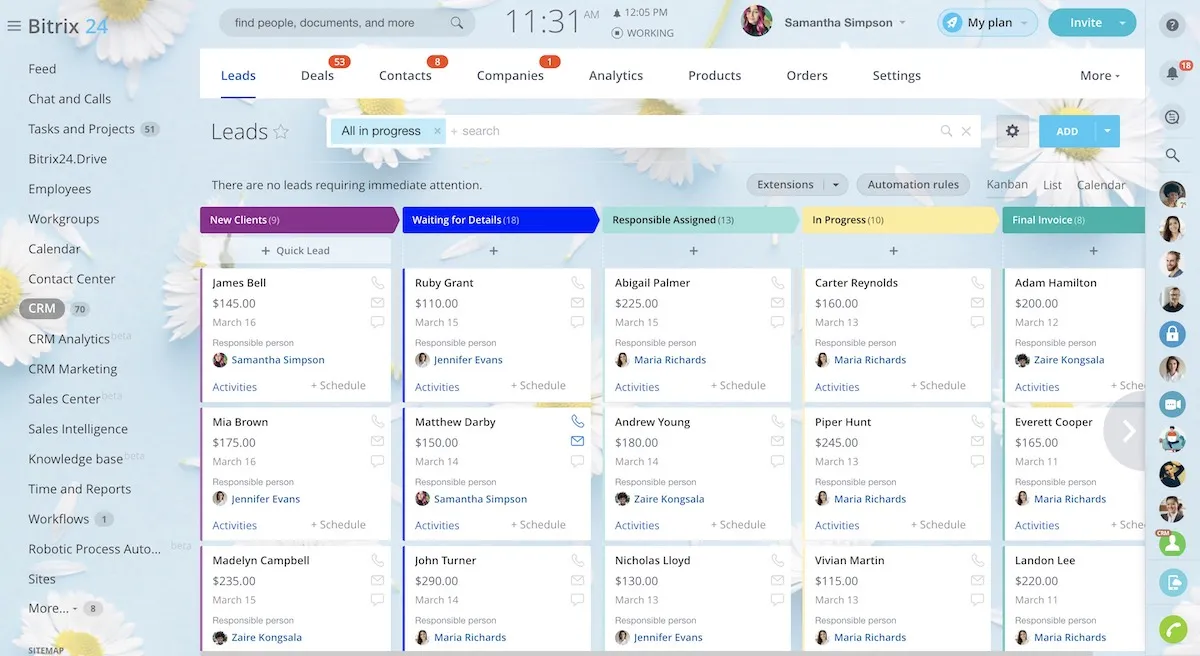Open the help question mark icon
The height and width of the screenshot is (656, 1200).
(1173, 25)
